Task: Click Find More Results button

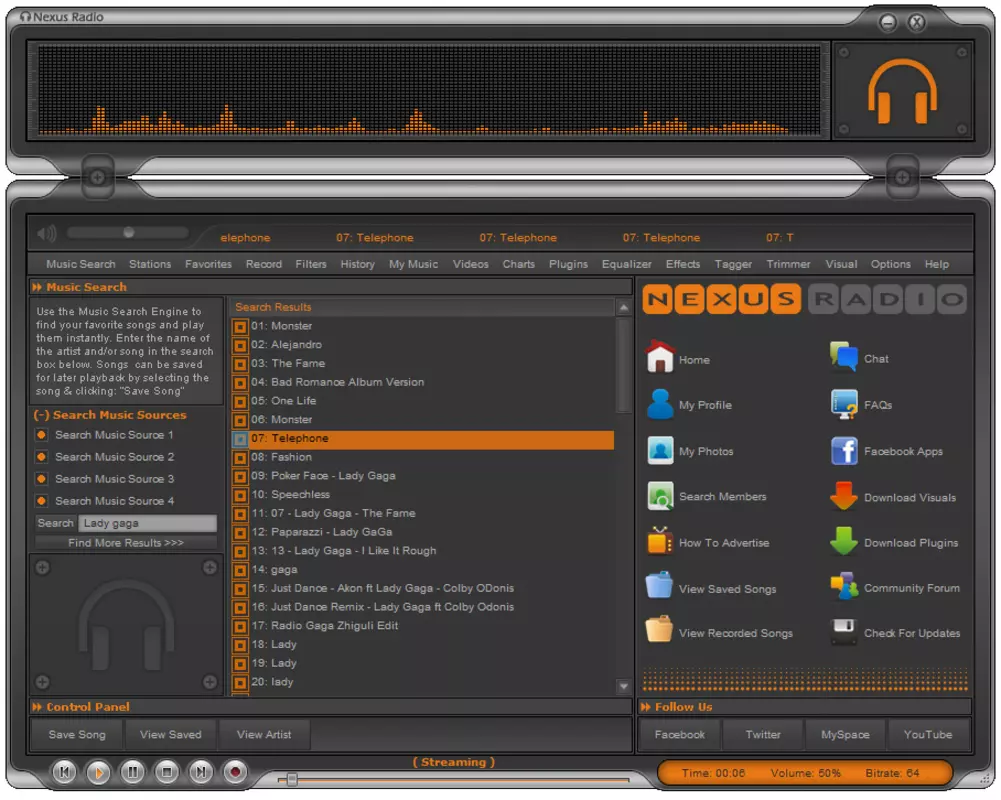Action: coord(126,543)
